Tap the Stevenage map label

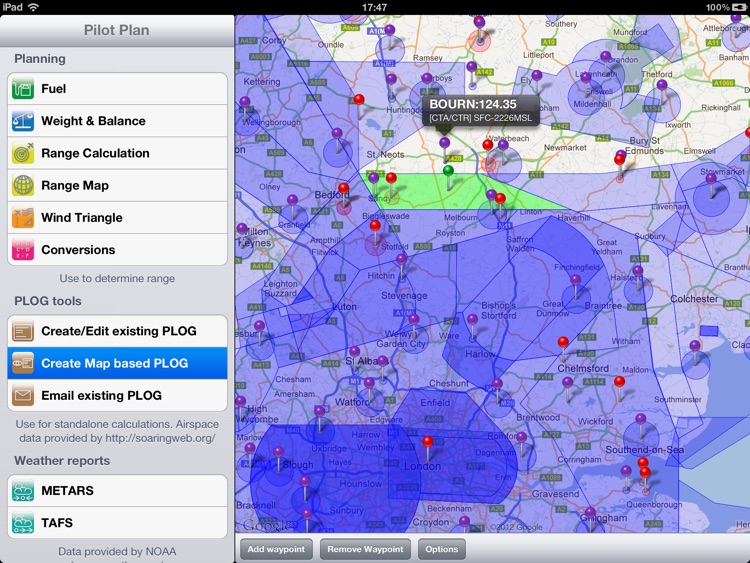pos(404,296)
